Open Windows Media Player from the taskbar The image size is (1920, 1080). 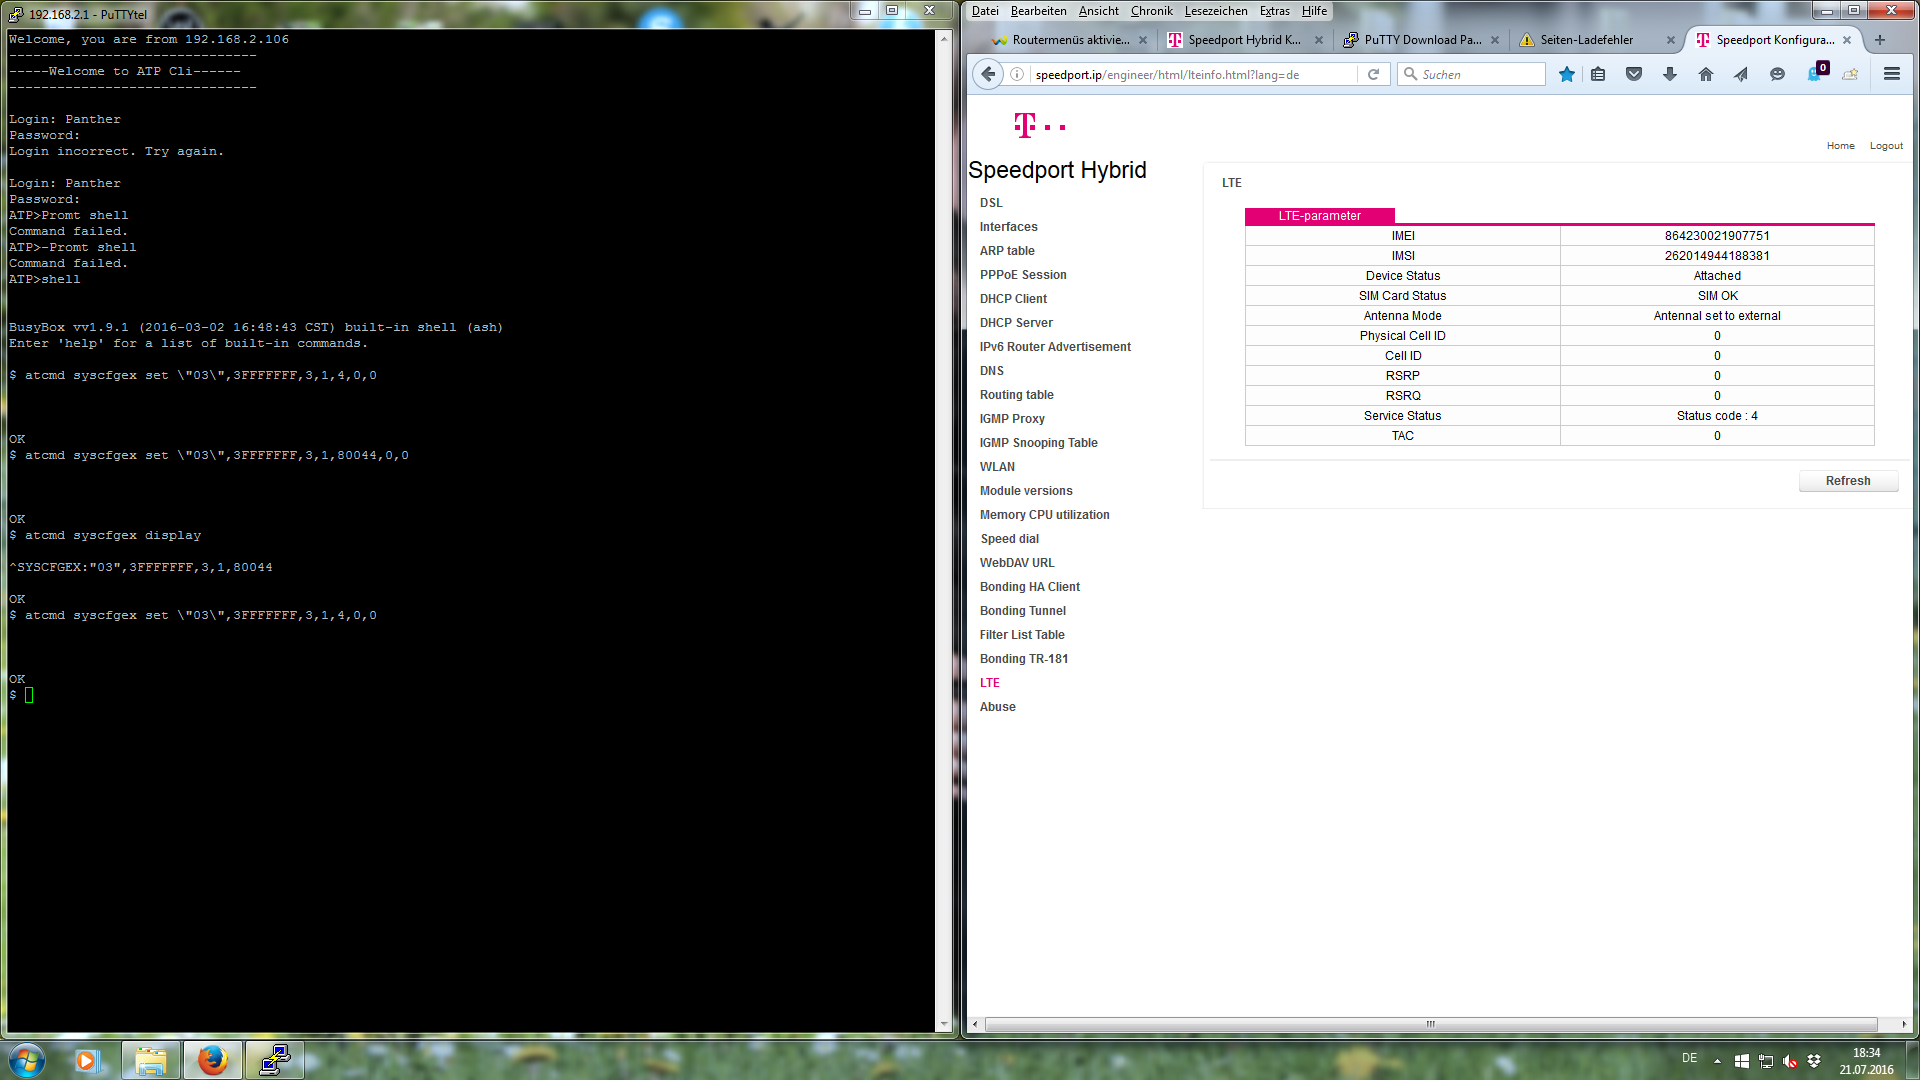coord(87,1060)
